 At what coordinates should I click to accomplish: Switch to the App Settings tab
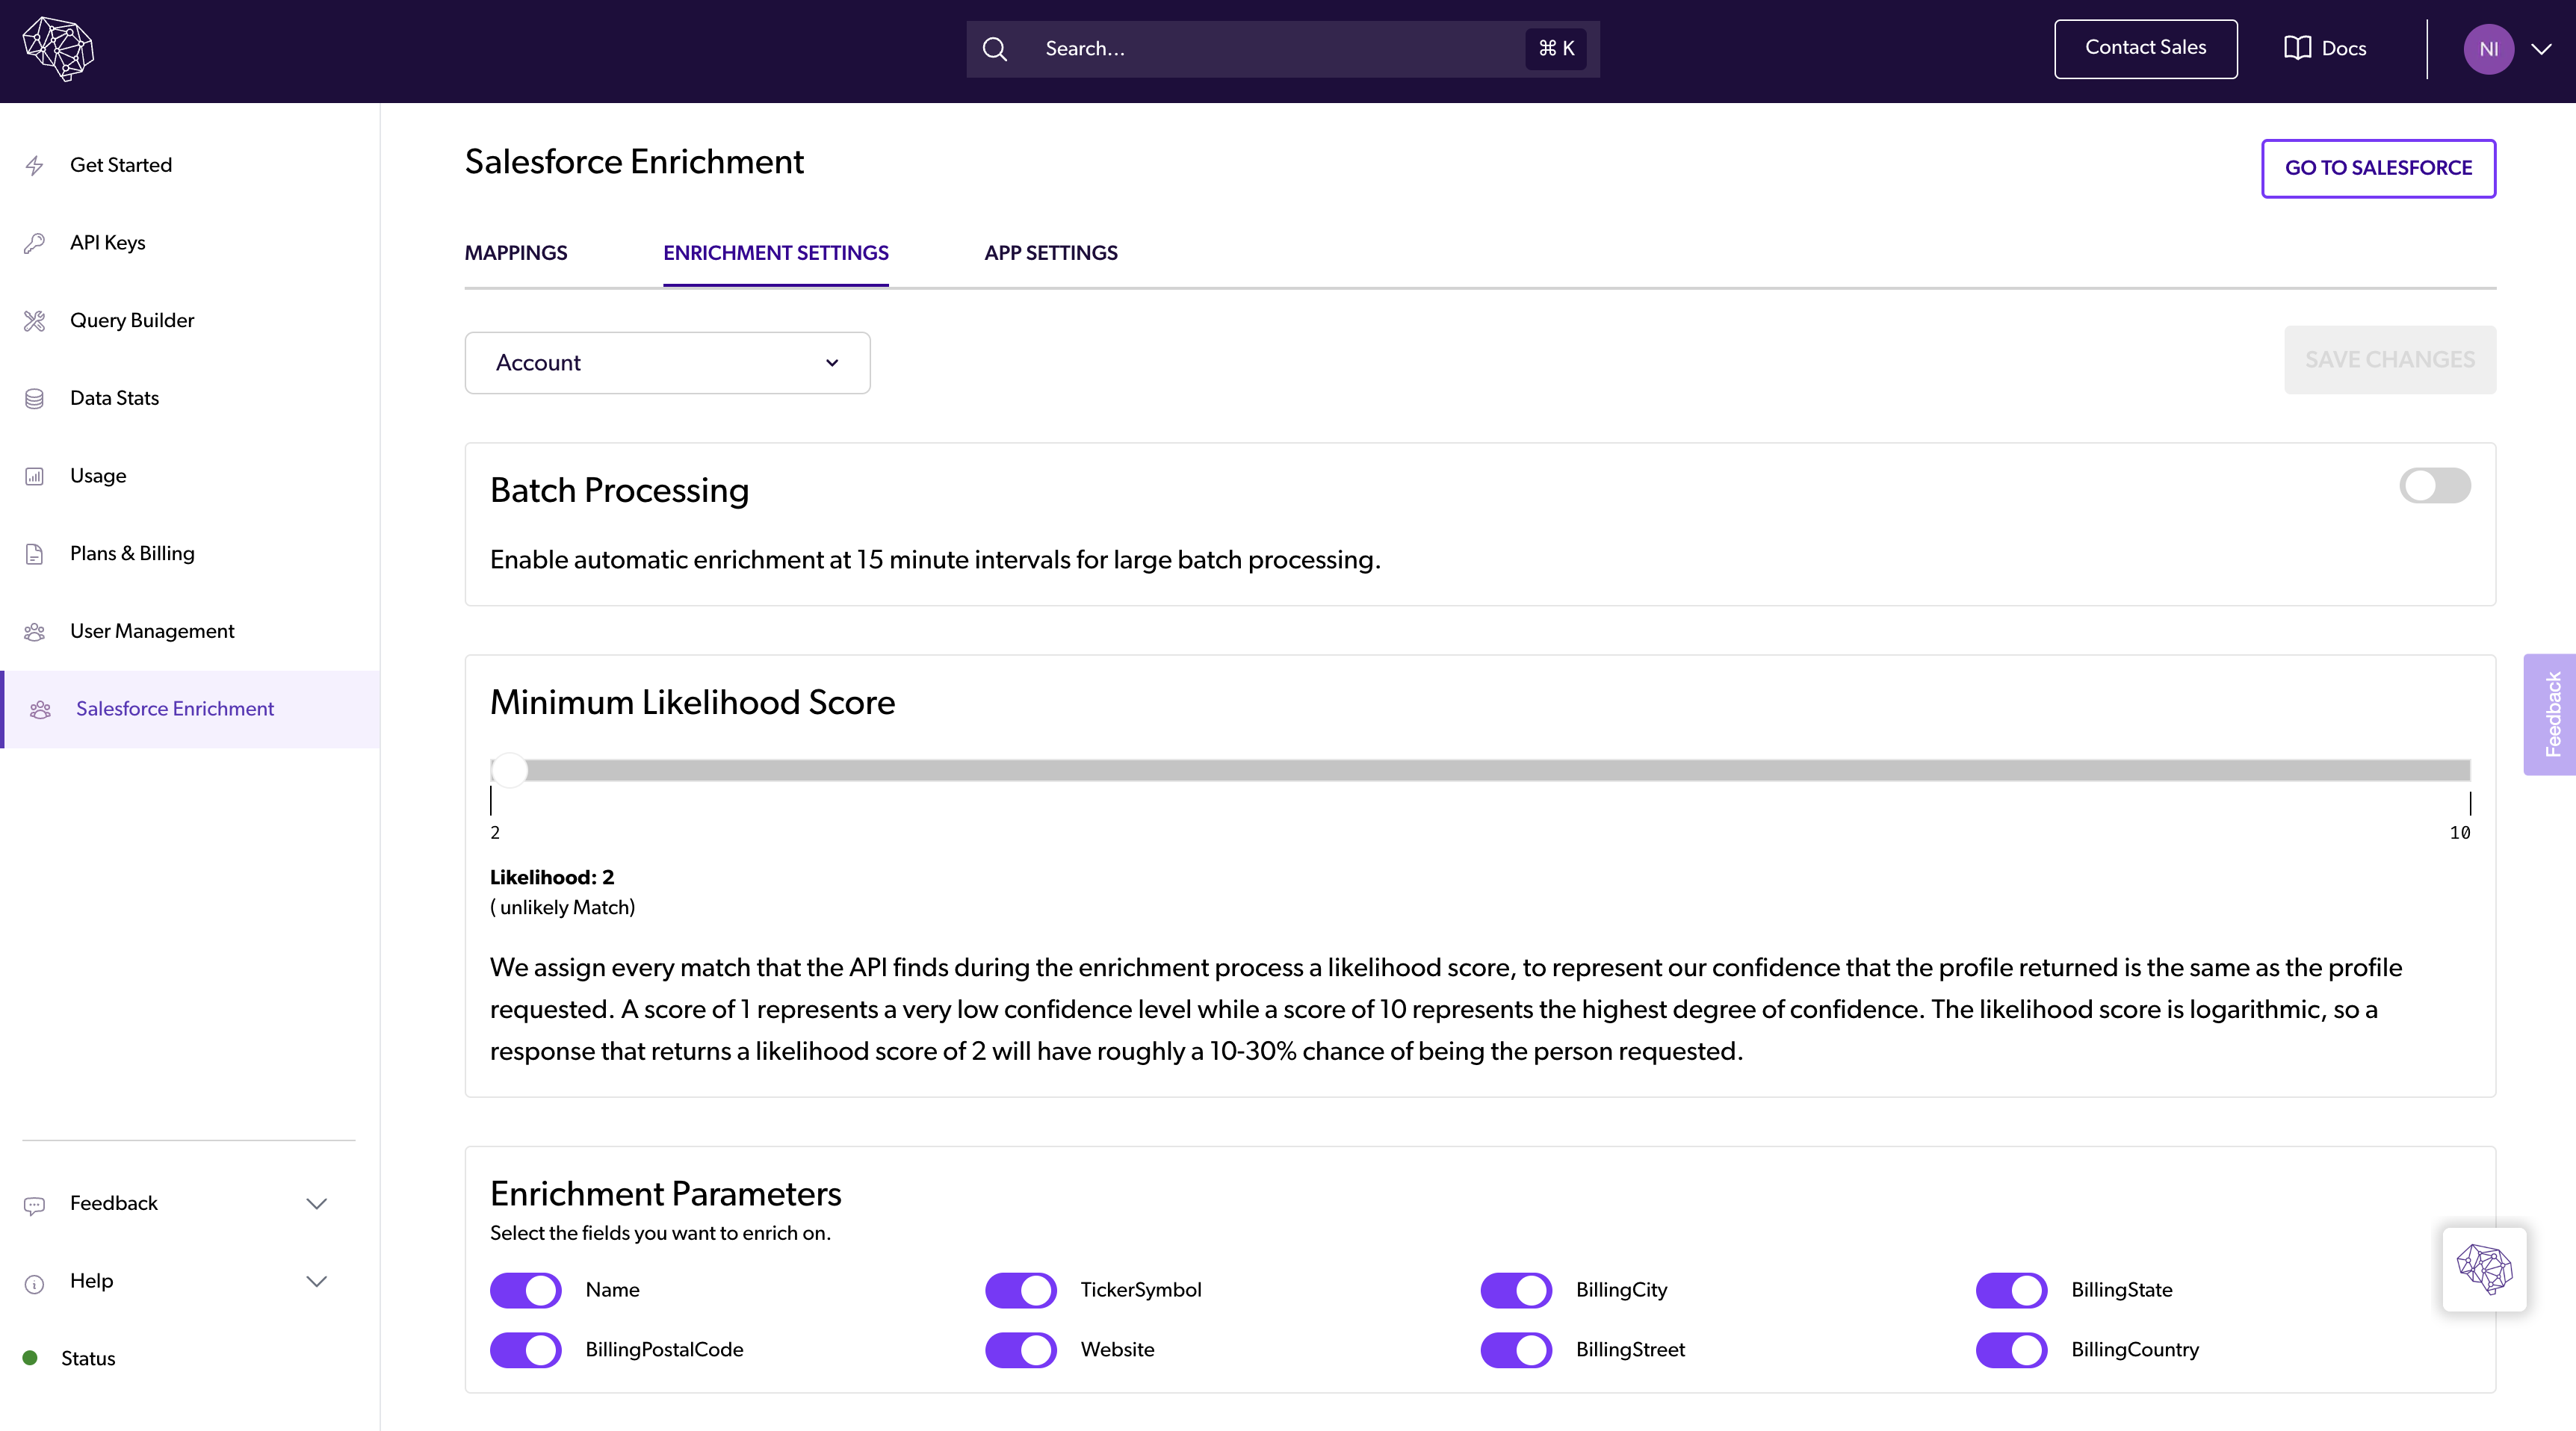[x=1050, y=253]
